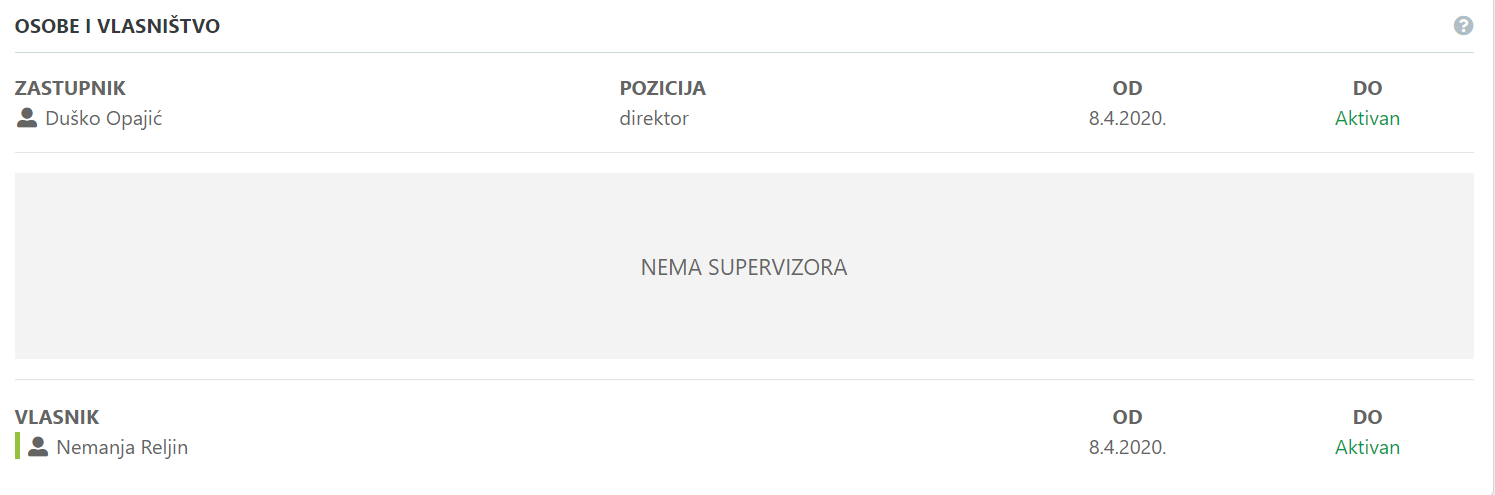Click owner start date 8.4.2020.
The width and height of the screenshot is (1495, 495).
pyautogui.click(x=1127, y=448)
